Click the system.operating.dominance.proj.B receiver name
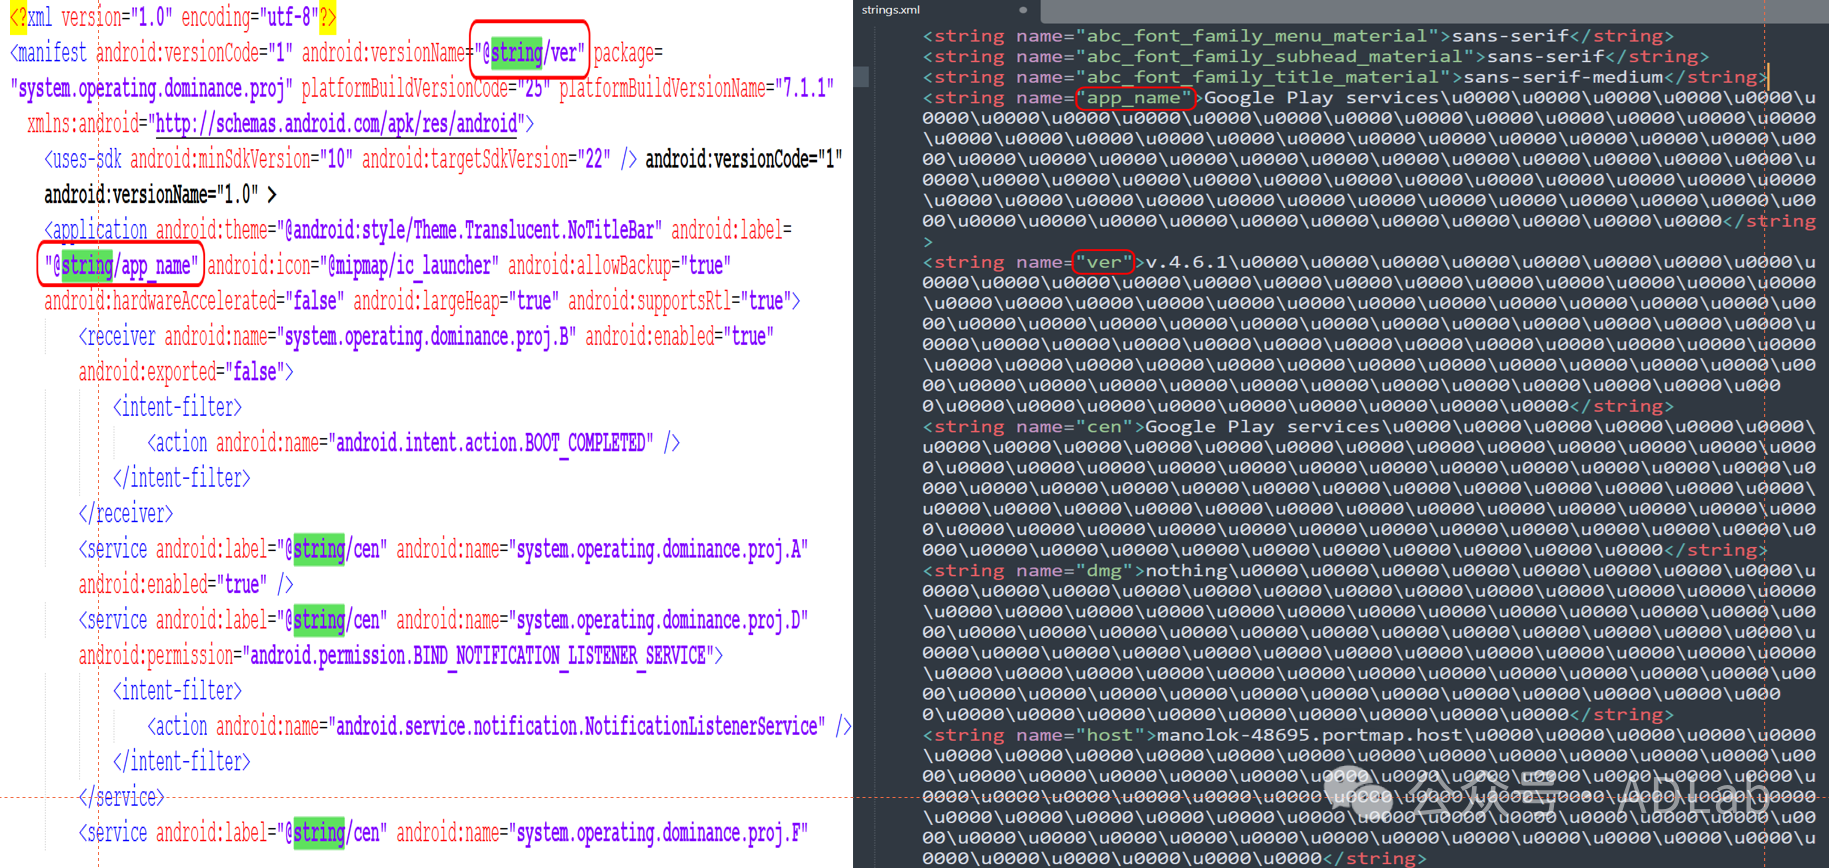The height and width of the screenshot is (868, 1829). click(427, 337)
